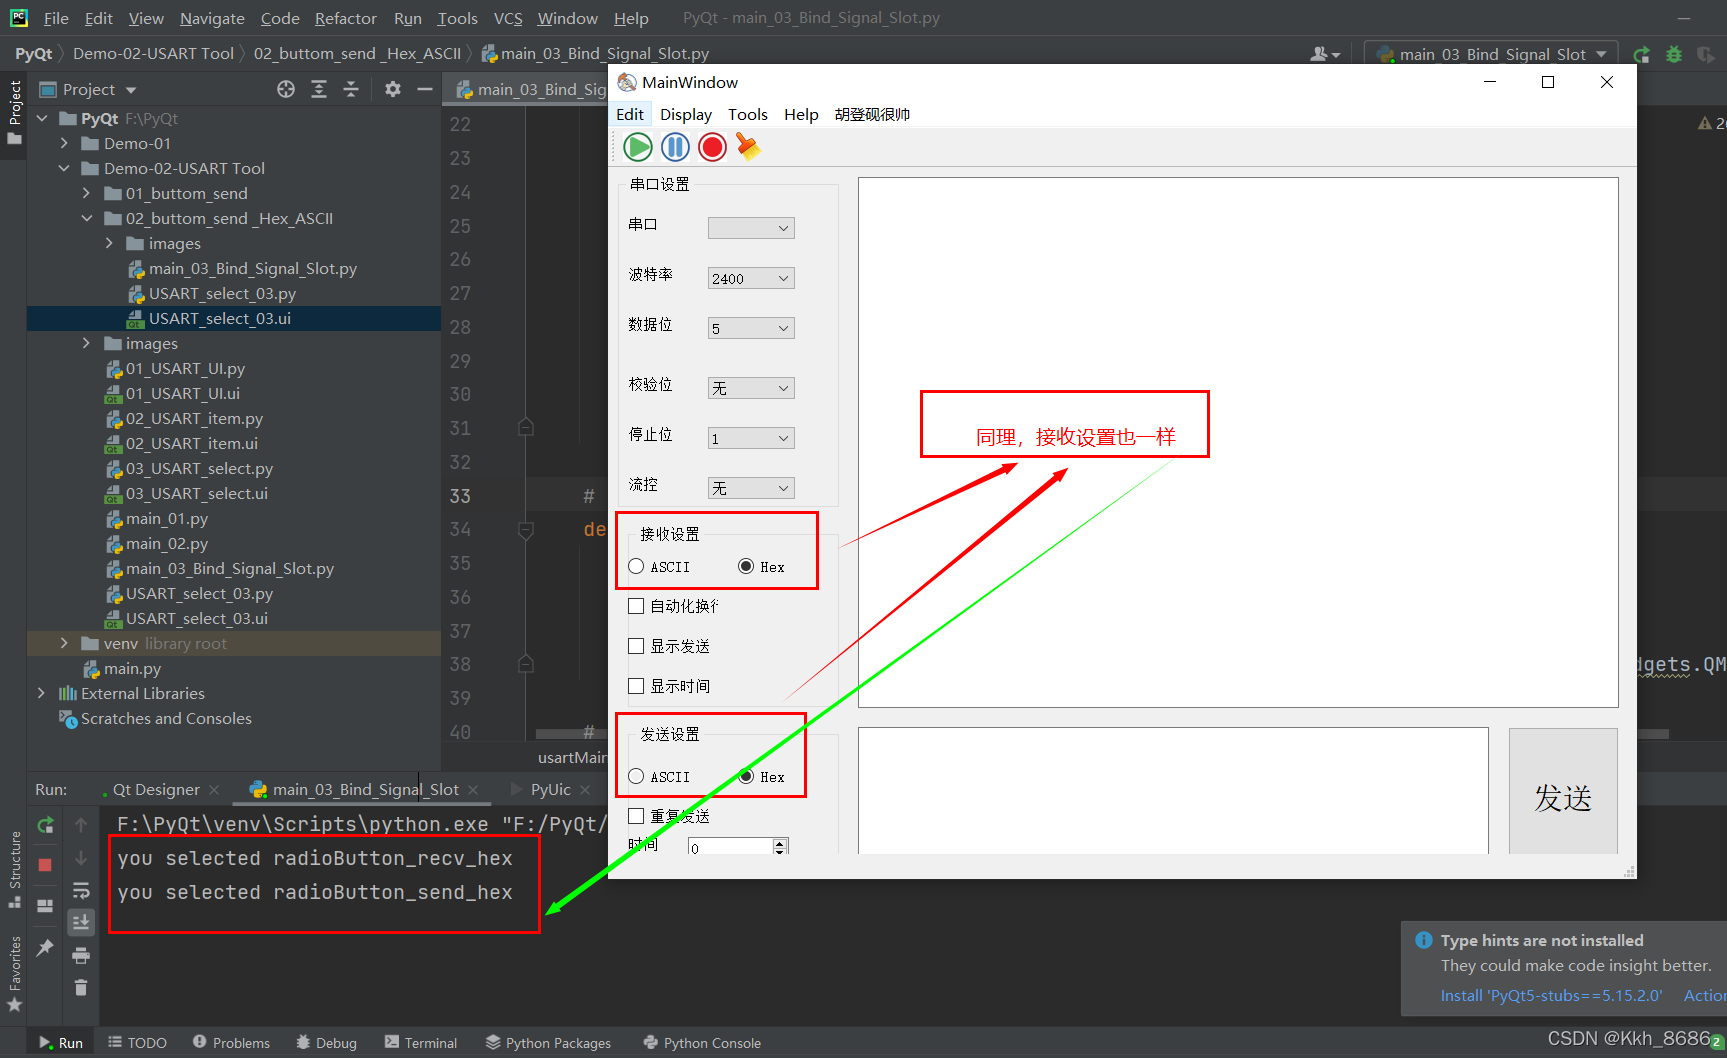Select ASCII radio under 接收设置
This screenshot has width=1727, height=1058.
pyautogui.click(x=636, y=567)
